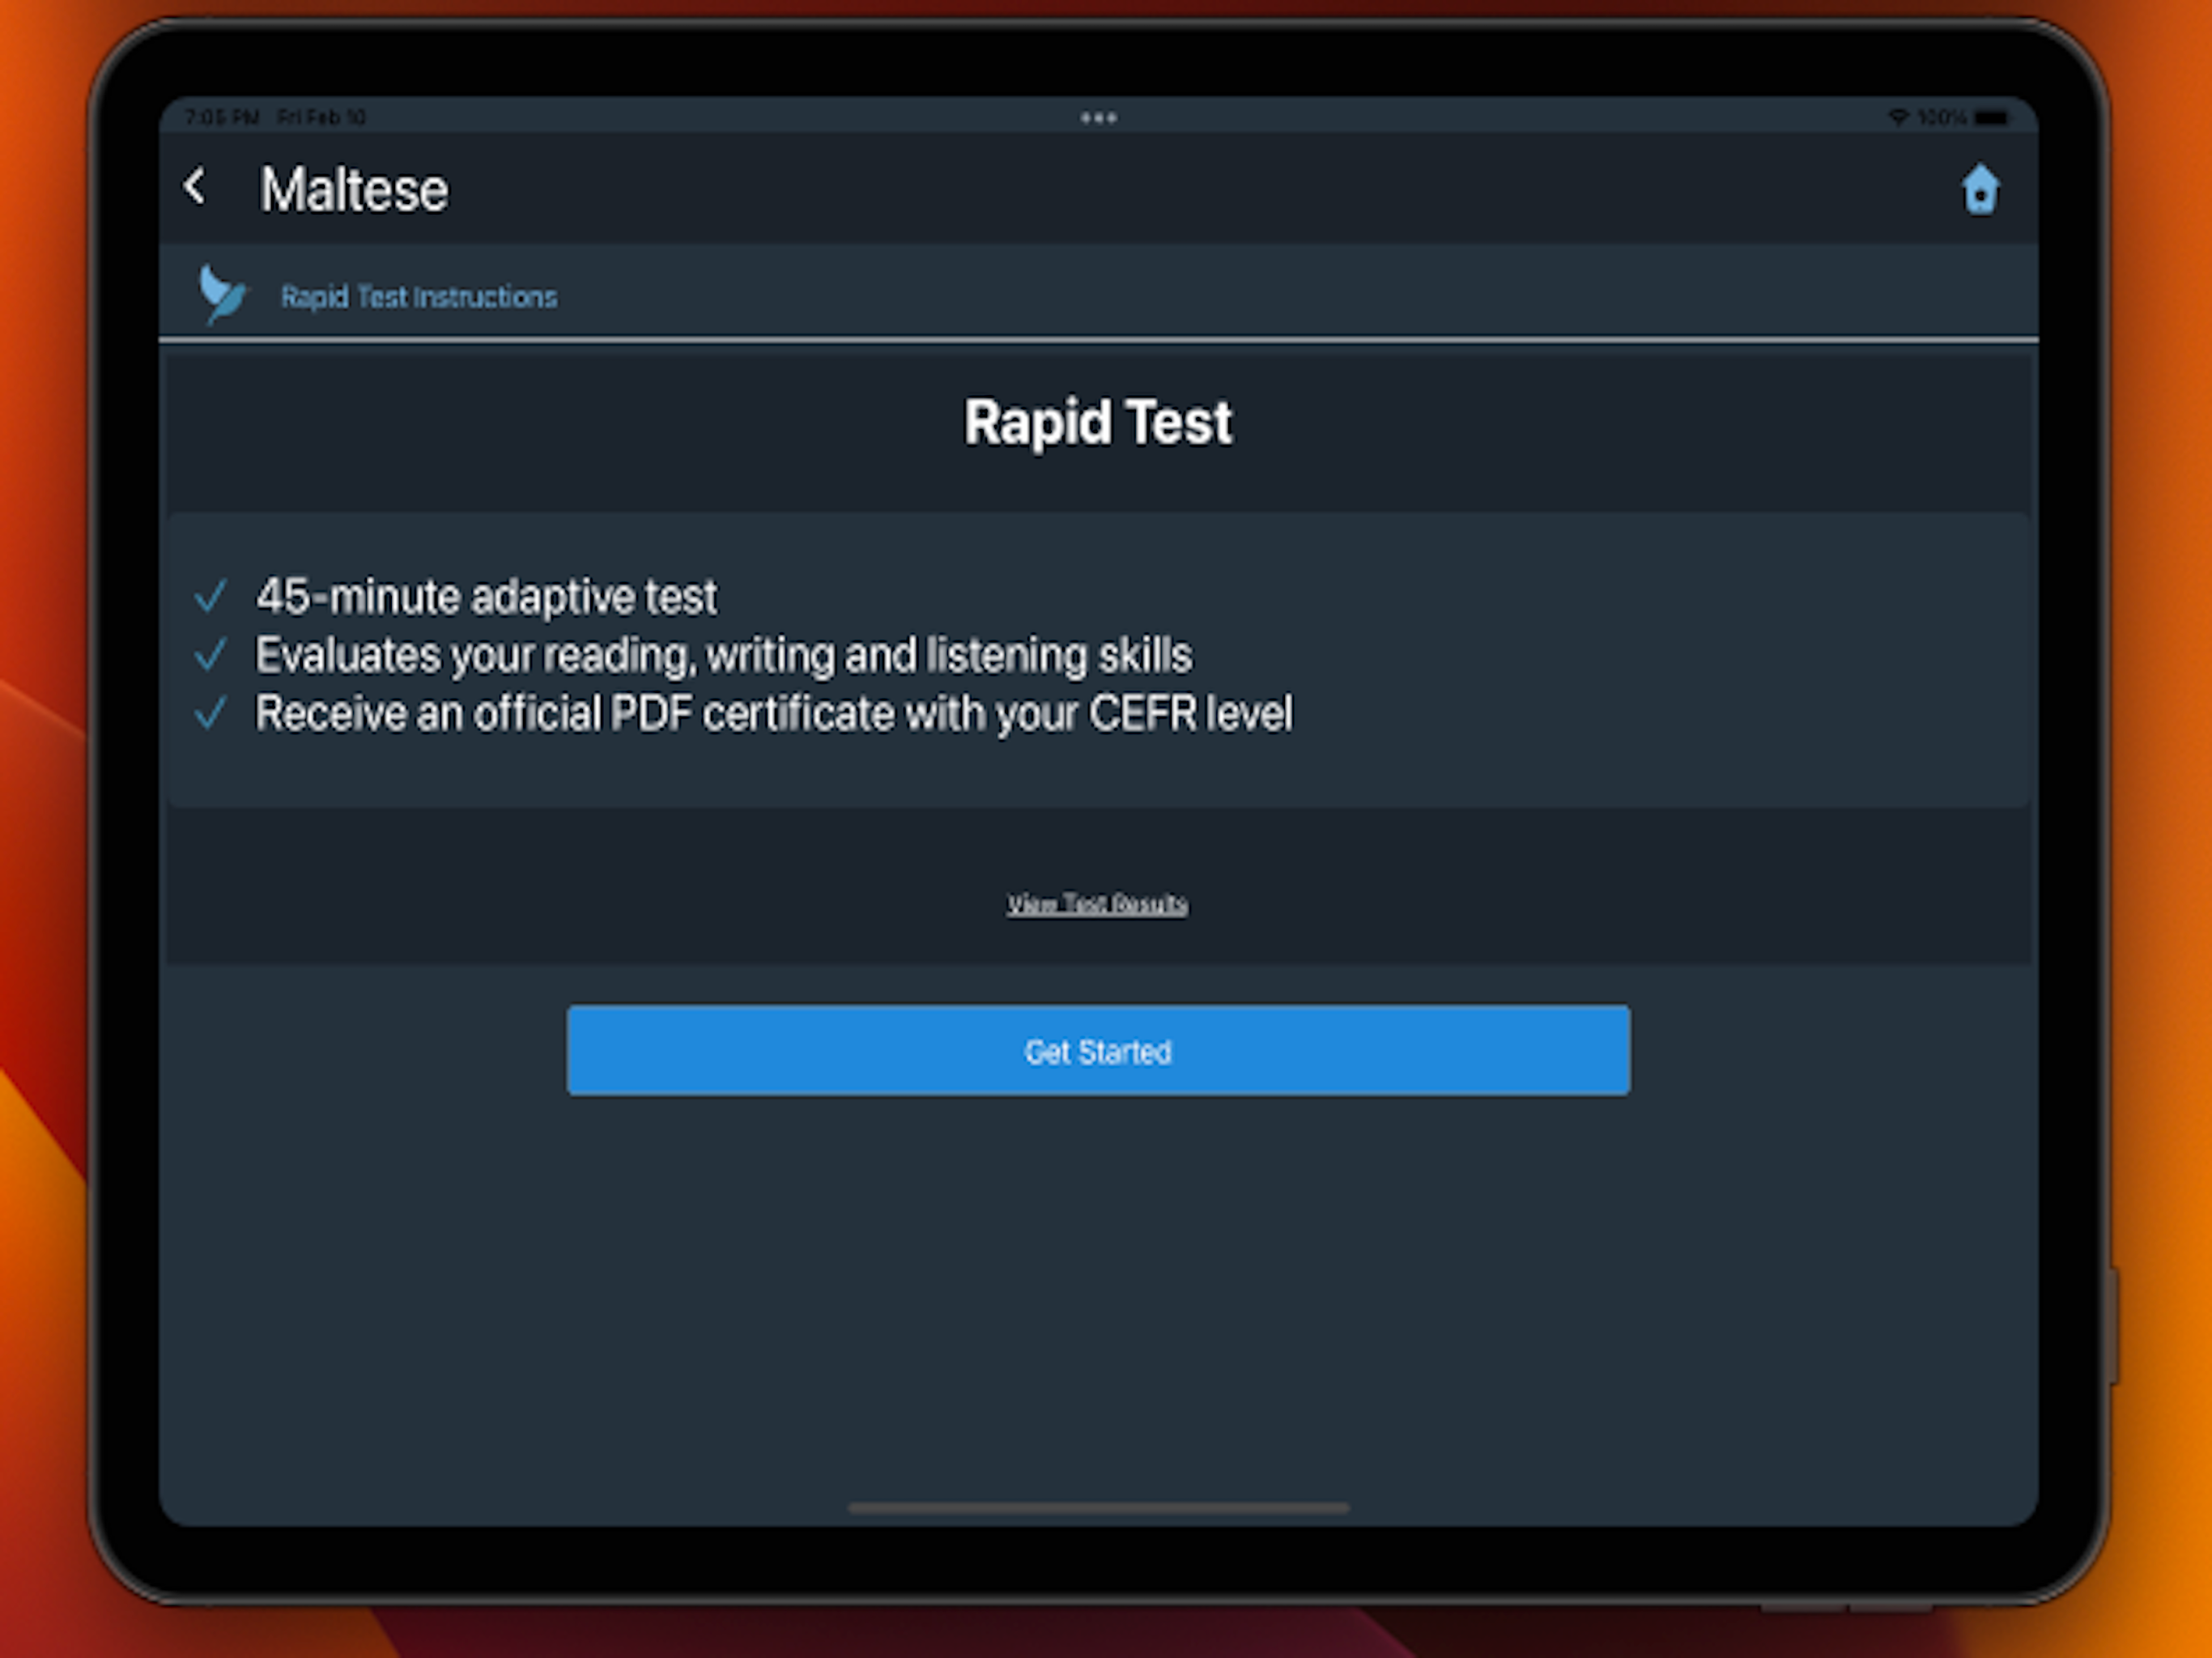Image resolution: width=2212 pixels, height=1658 pixels.
Task: Click the date in the status bar
Action: click(321, 118)
